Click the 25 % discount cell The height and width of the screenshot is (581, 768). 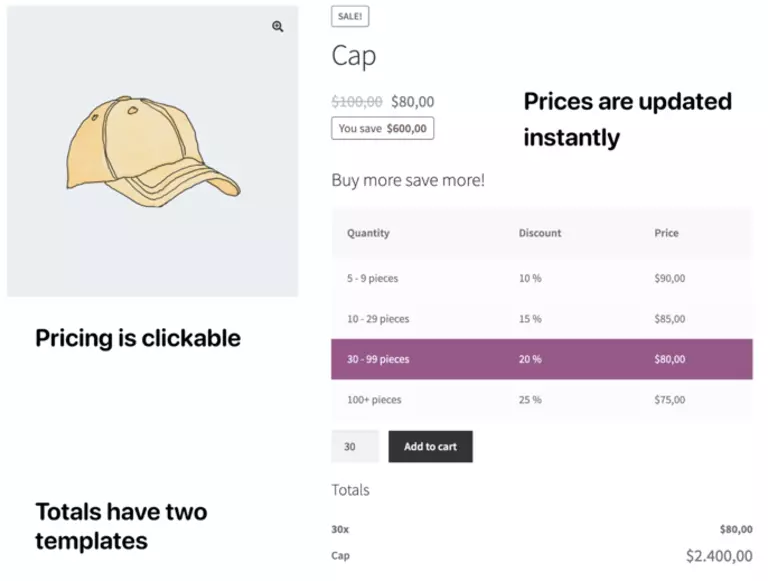[x=530, y=400]
